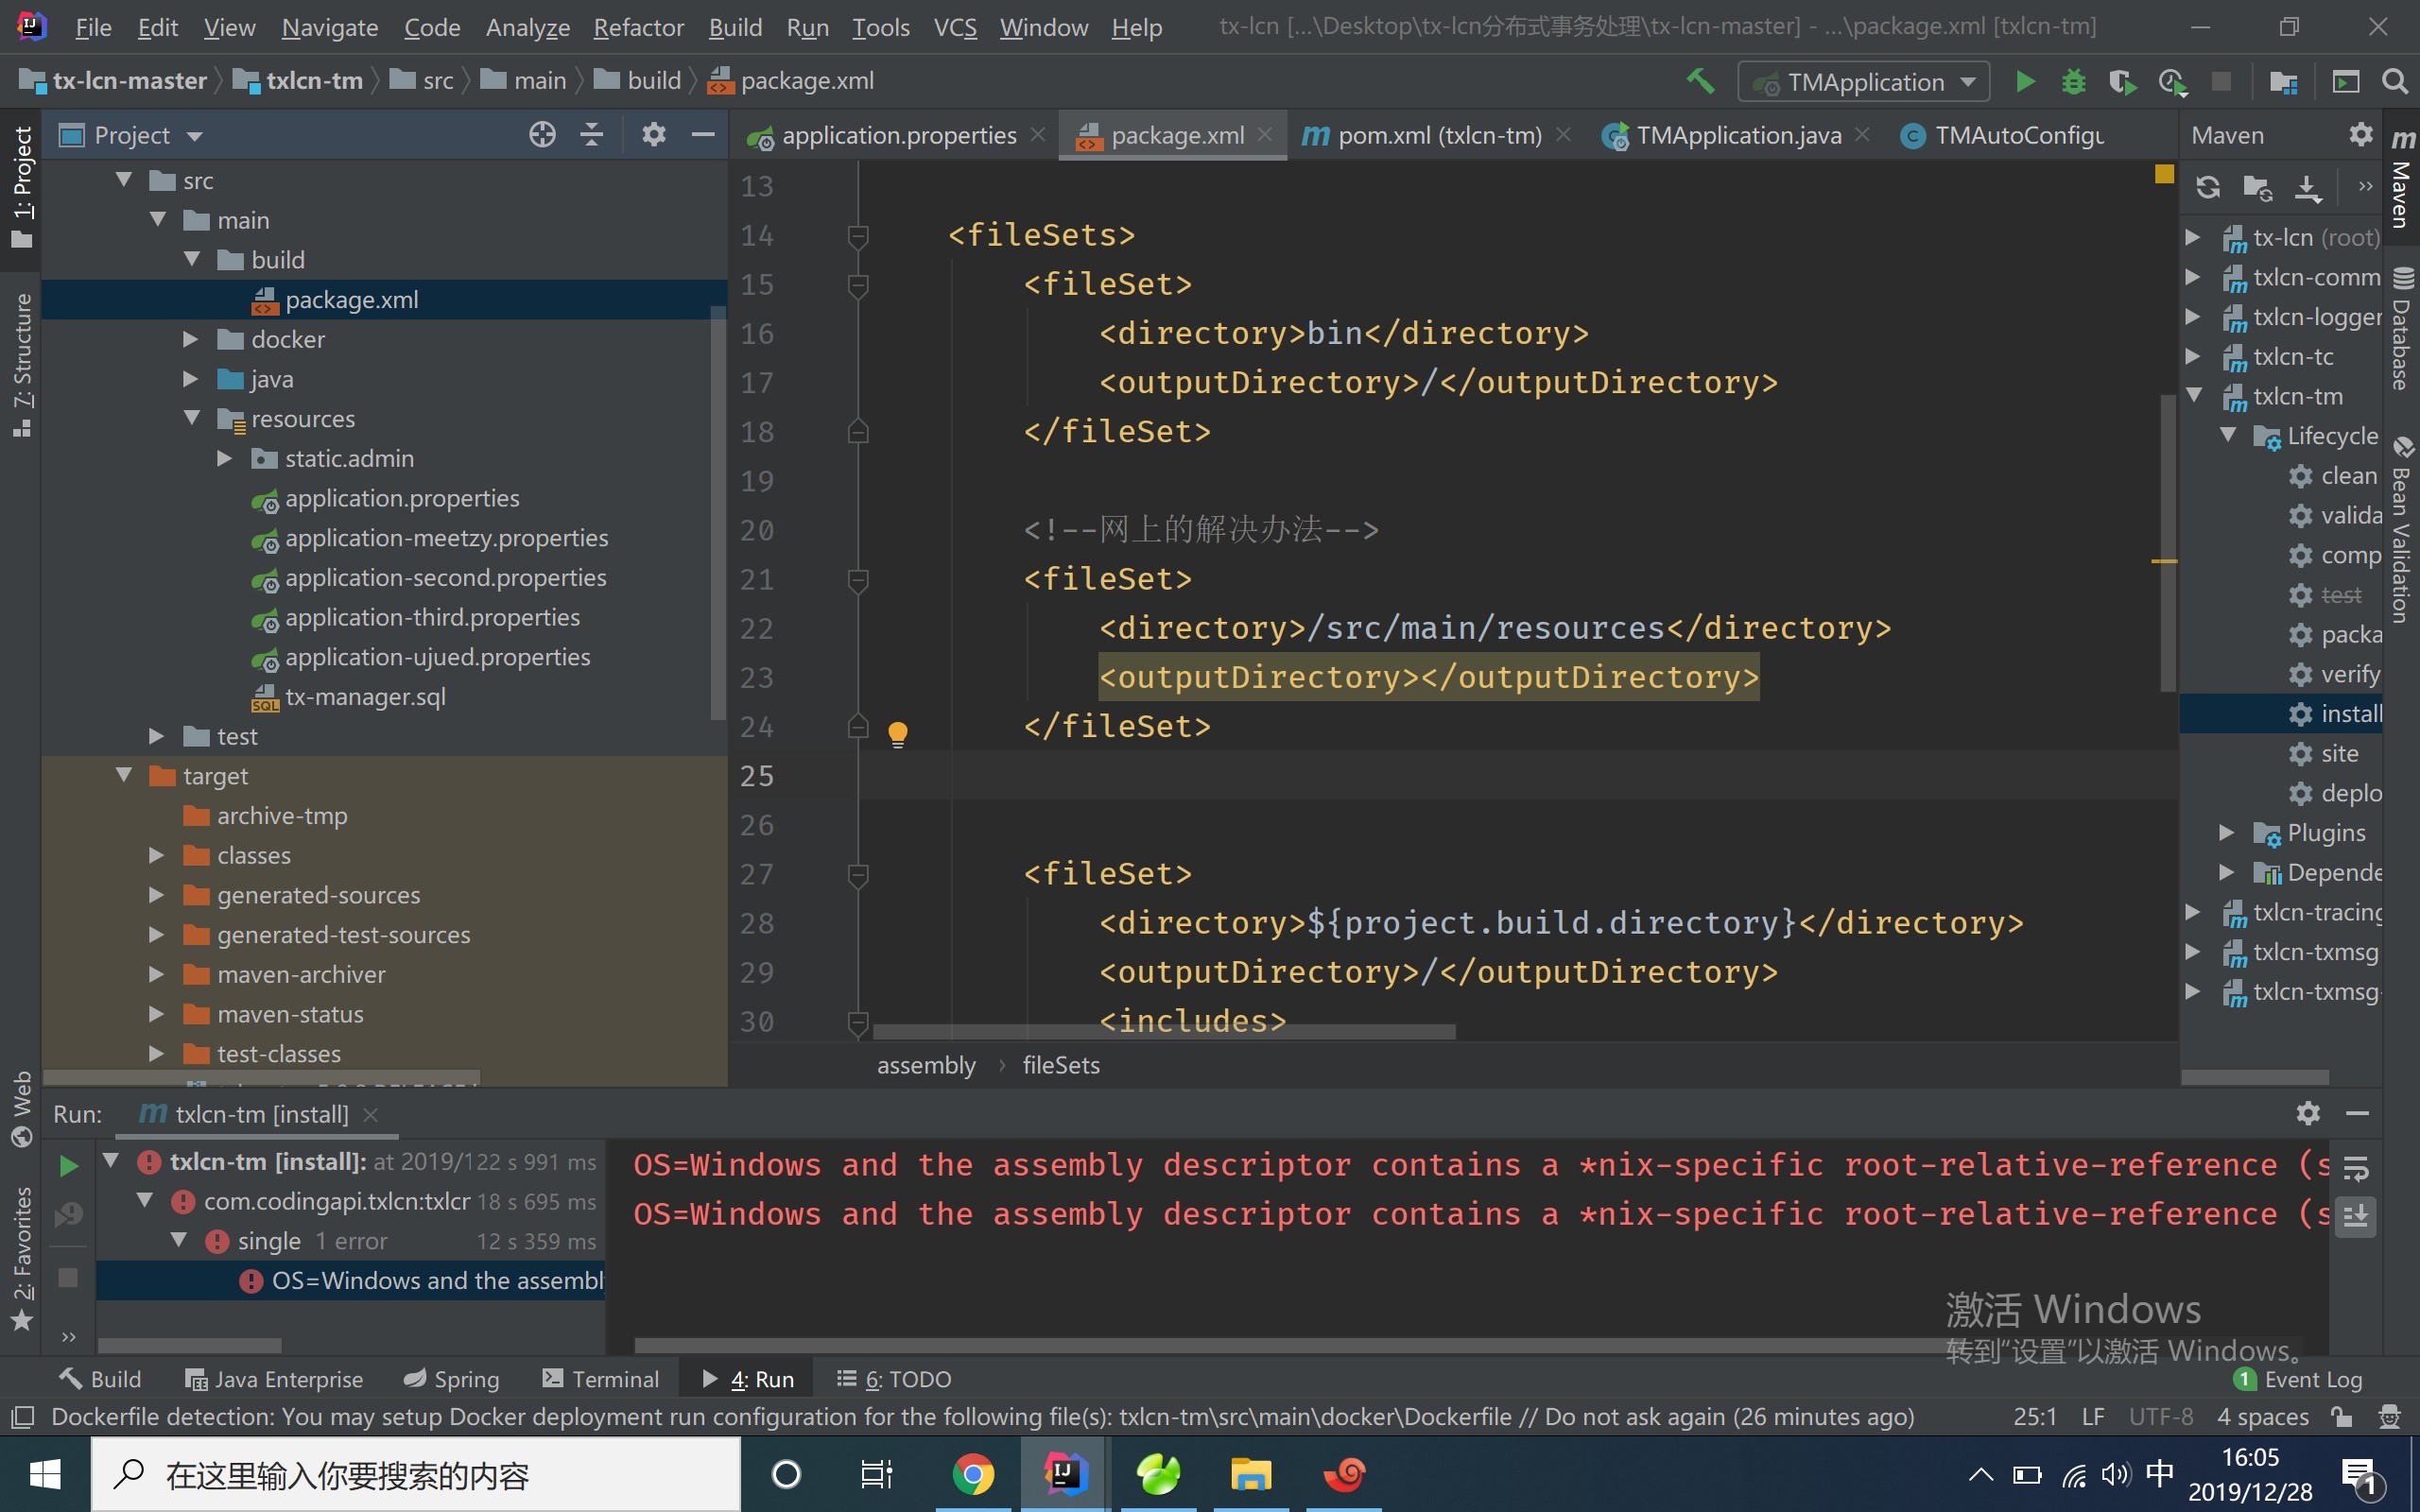Expand the docker folder
The image size is (2420, 1512).
190,339
